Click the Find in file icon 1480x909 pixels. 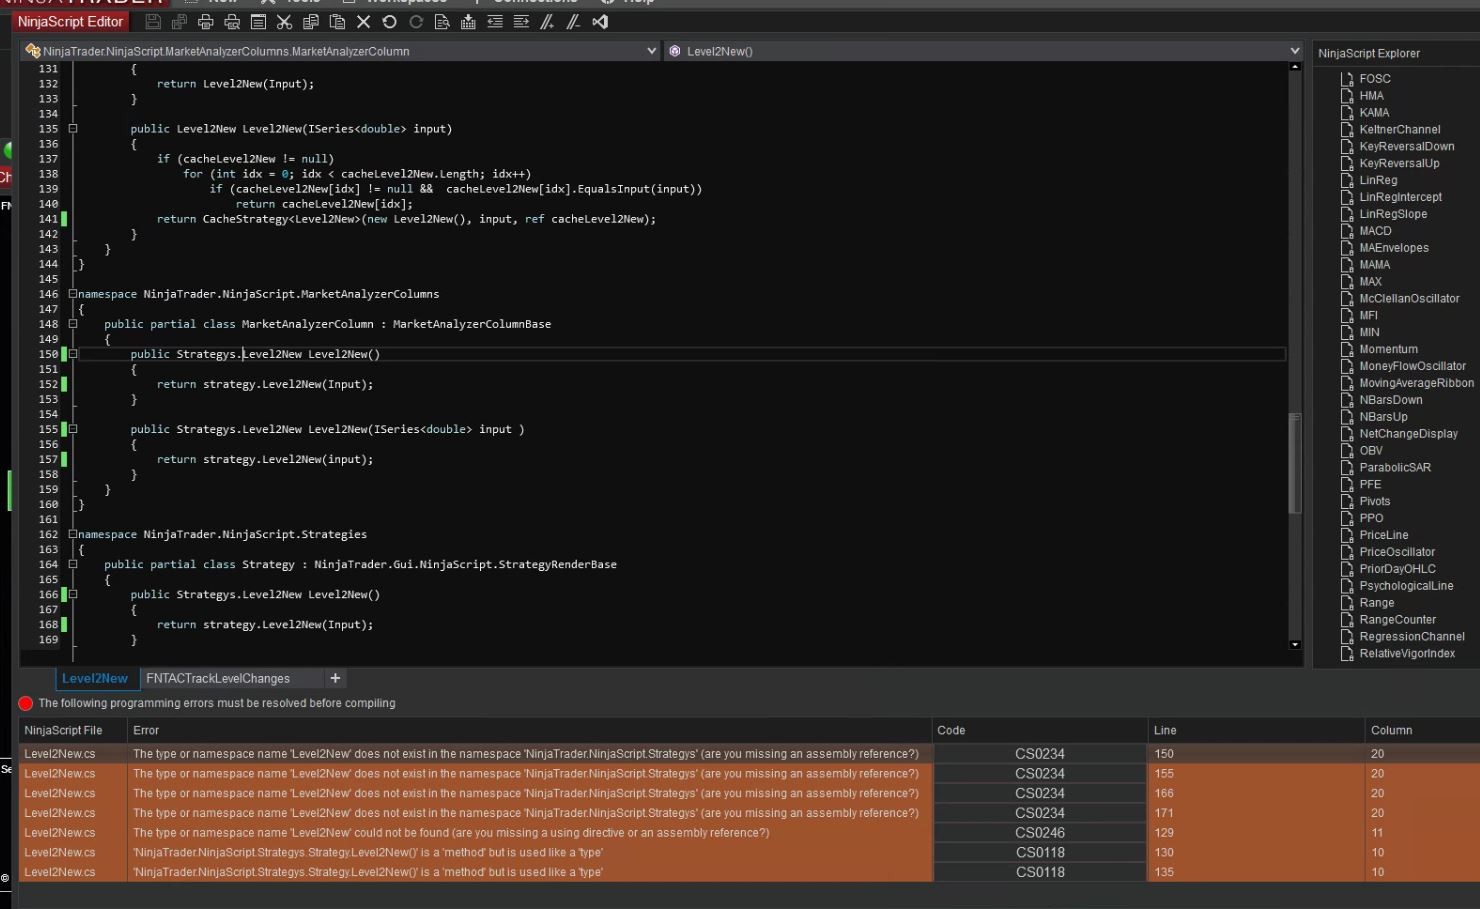tap(442, 22)
